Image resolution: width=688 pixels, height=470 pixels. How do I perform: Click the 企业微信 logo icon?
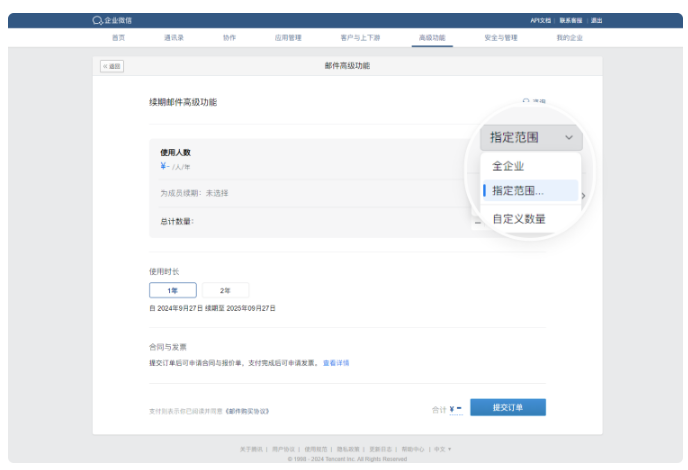click(96, 20)
